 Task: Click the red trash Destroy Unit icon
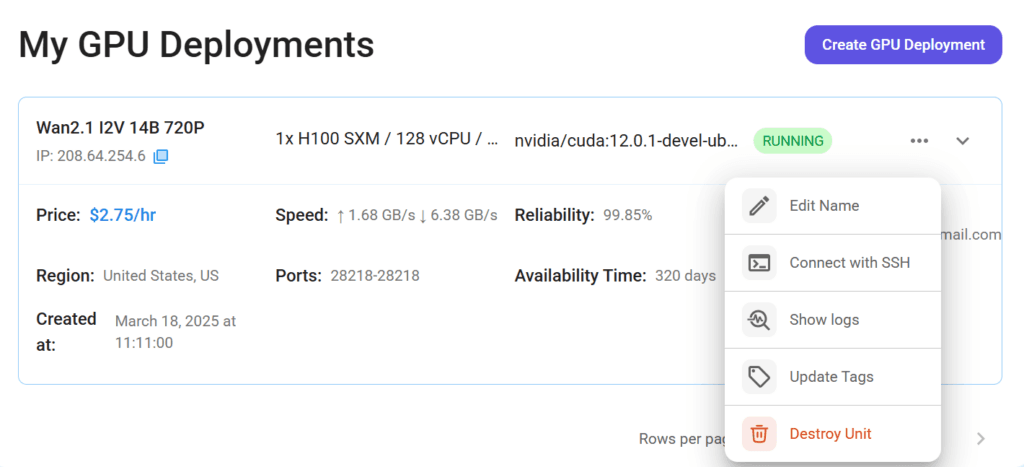(x=759, y=434)
